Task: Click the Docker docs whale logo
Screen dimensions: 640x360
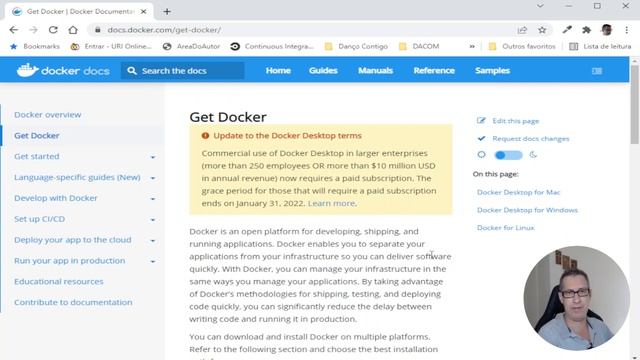Action: click(x=27, y=70)
